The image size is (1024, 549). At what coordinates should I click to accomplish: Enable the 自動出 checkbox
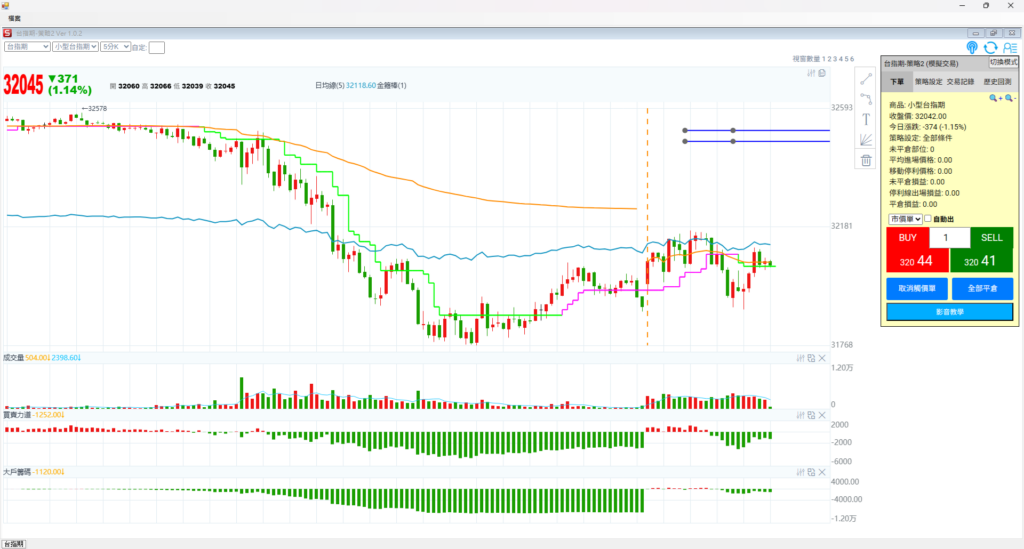929,218
